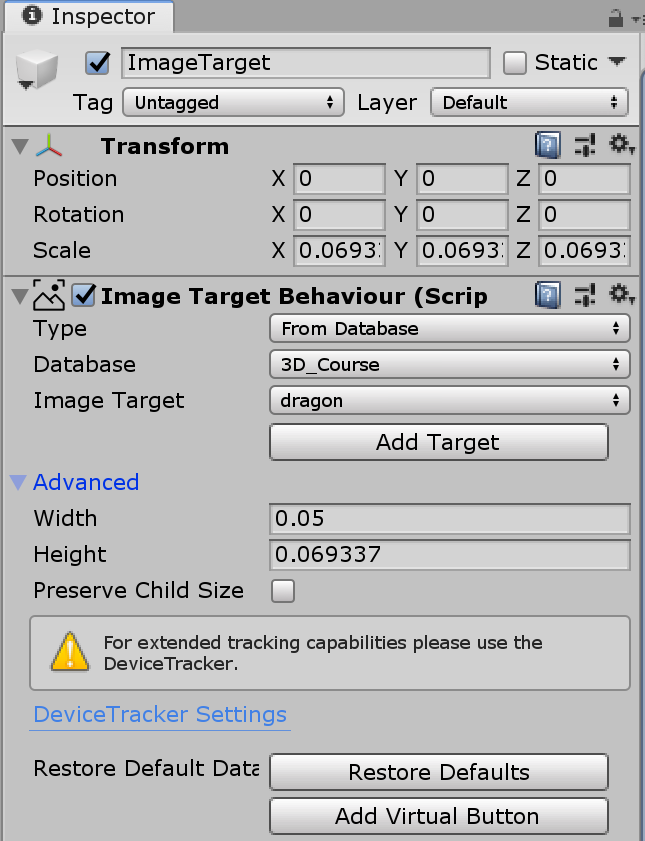Click the Transform help icon
Screen dimensions: 645x841
(x=547, y=145)
